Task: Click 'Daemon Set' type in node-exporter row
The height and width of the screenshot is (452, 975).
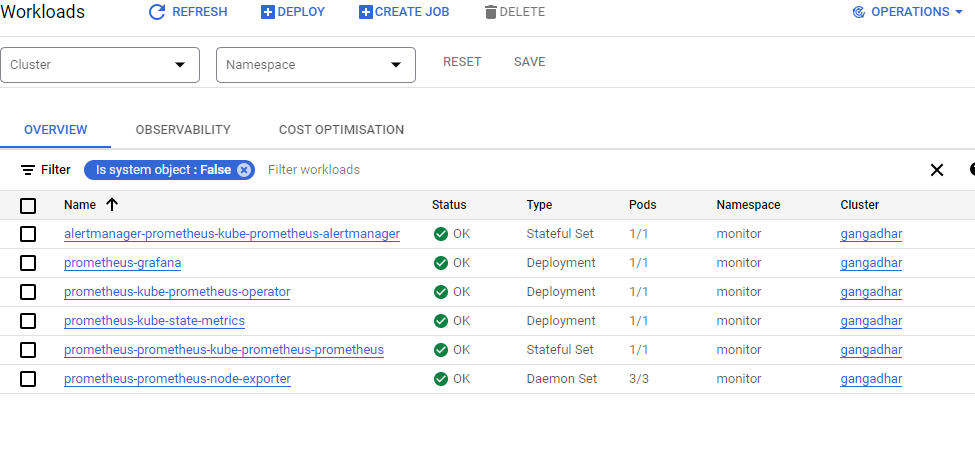Action: [x=561, y=379]
